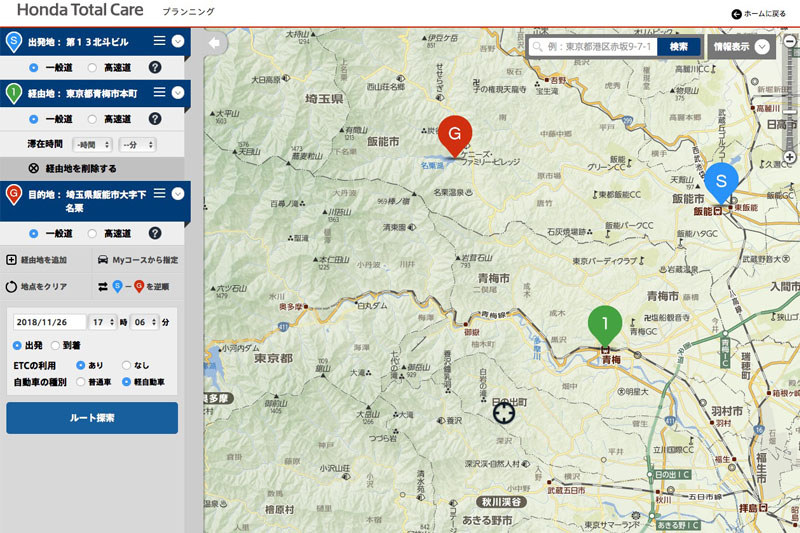Viewport: 800px width, 533px height.
Task: Click the map center crosshair icon
Action: tap(504, 413)
